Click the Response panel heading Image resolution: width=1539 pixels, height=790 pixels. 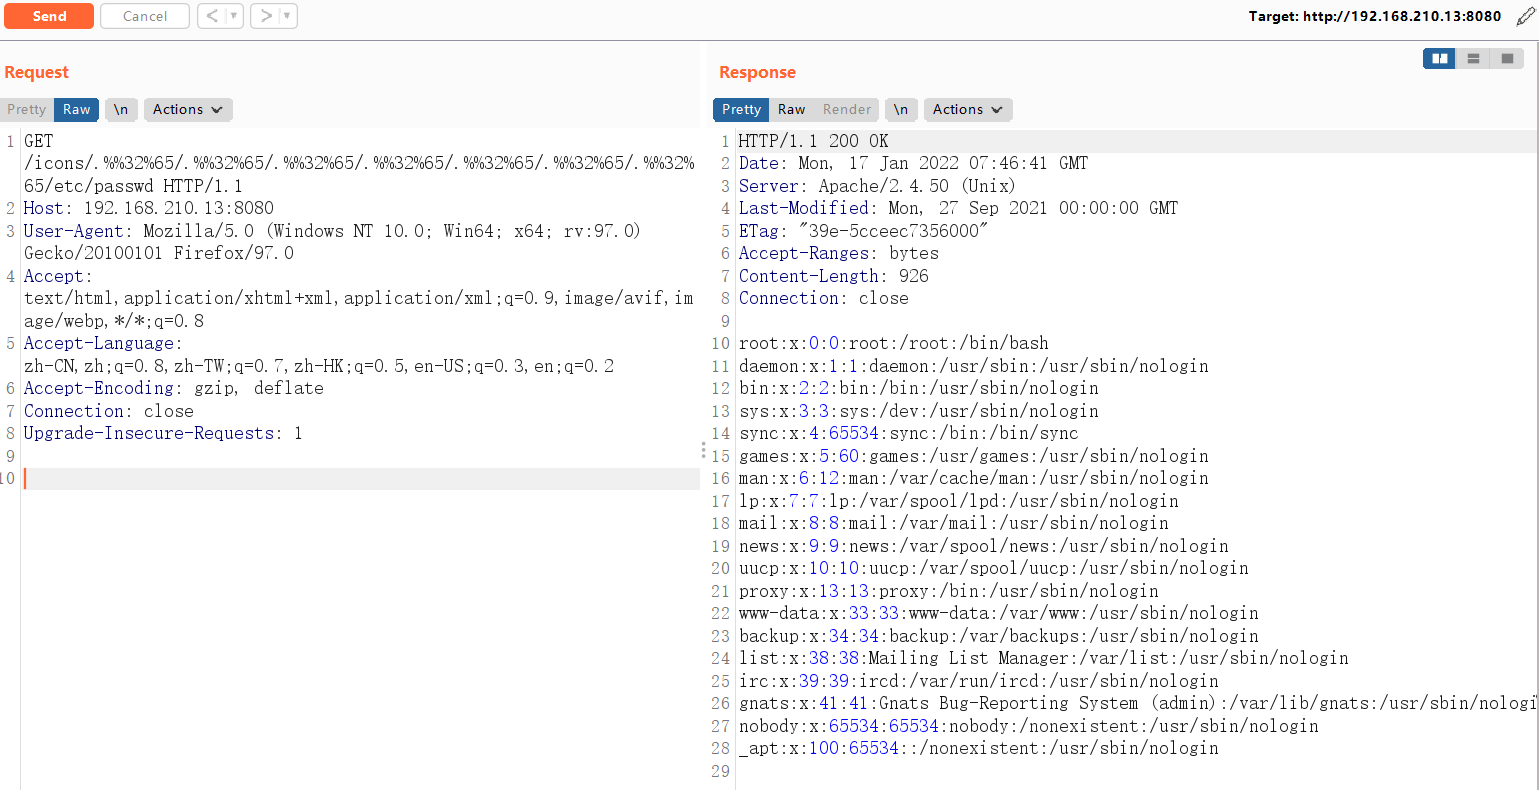(757, 72)
